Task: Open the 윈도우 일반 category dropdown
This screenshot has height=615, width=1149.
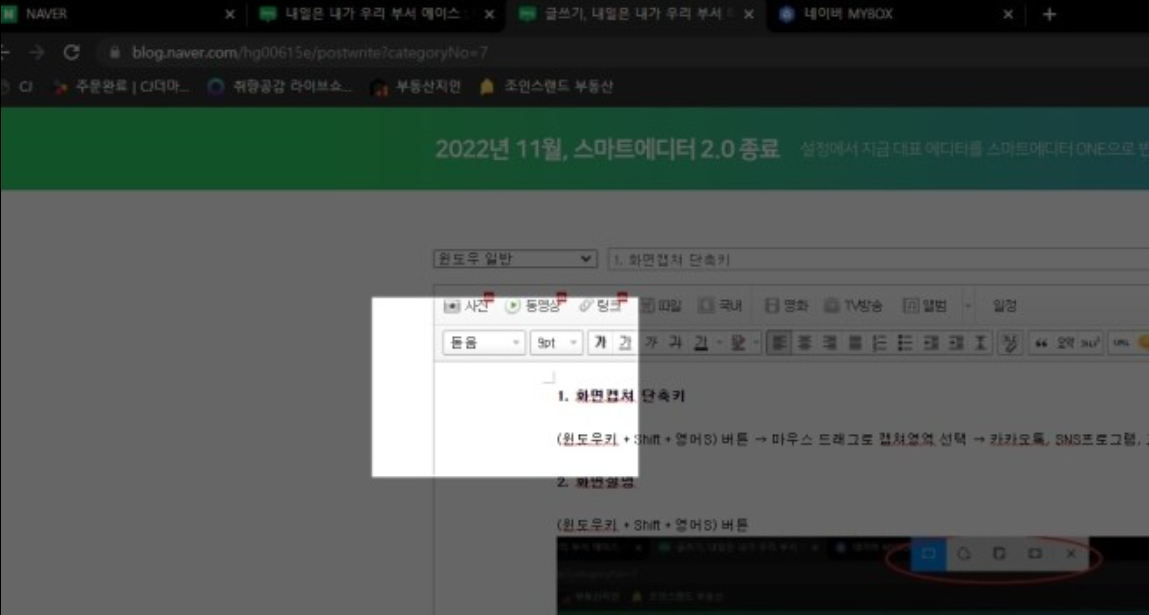Action: (514, 259)
